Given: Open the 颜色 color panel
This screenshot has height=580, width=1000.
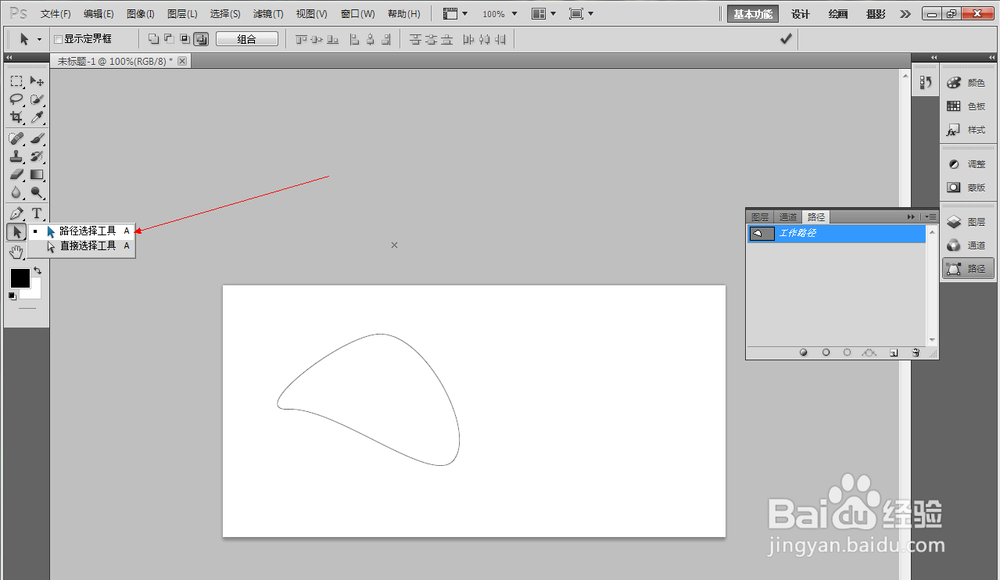Looking at the screenshot, I should [x=967, y=83].
